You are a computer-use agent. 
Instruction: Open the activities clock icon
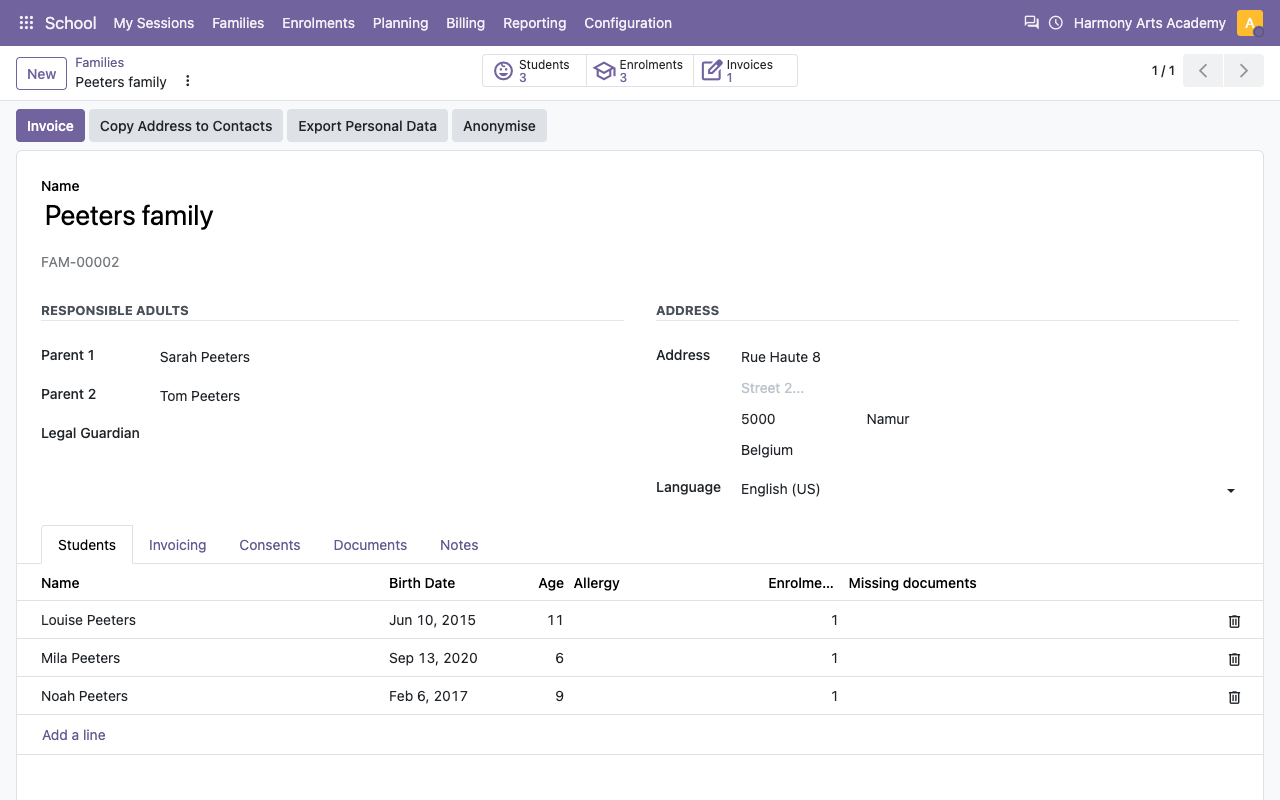[1056, 22]
